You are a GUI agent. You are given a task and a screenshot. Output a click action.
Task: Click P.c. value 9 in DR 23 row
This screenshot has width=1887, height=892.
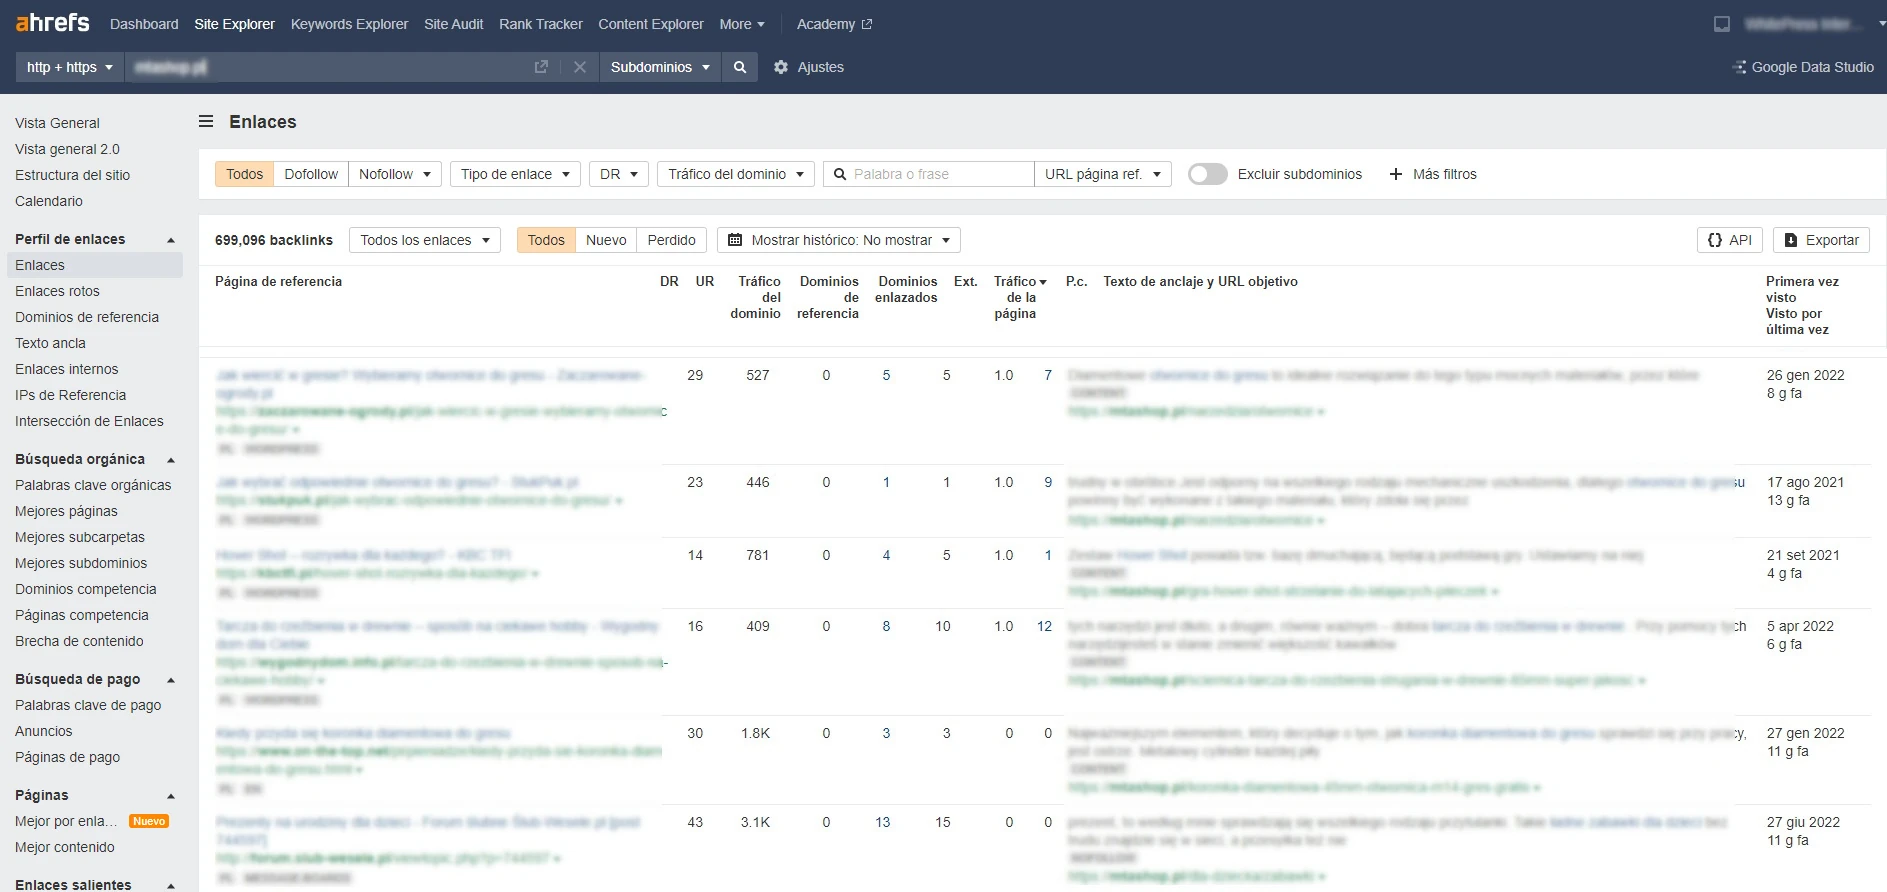point(1048,482)
